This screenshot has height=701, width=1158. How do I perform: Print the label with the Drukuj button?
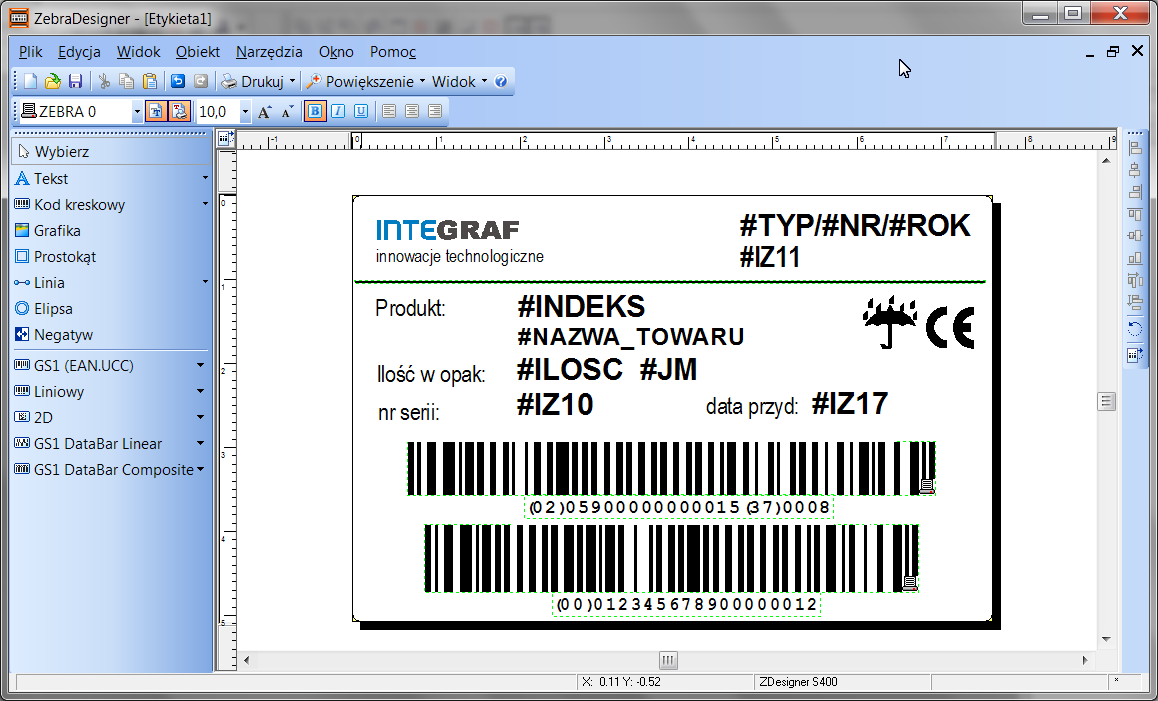253,81
